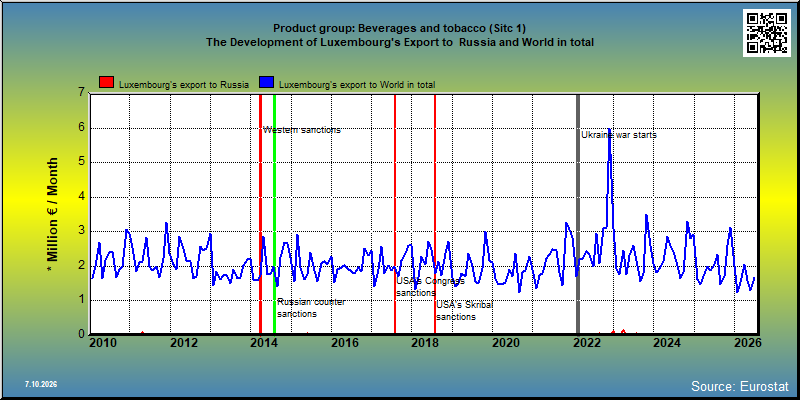Click the x-axis year label 2012
Screen dimensions: 800x400
pos(184,342)
